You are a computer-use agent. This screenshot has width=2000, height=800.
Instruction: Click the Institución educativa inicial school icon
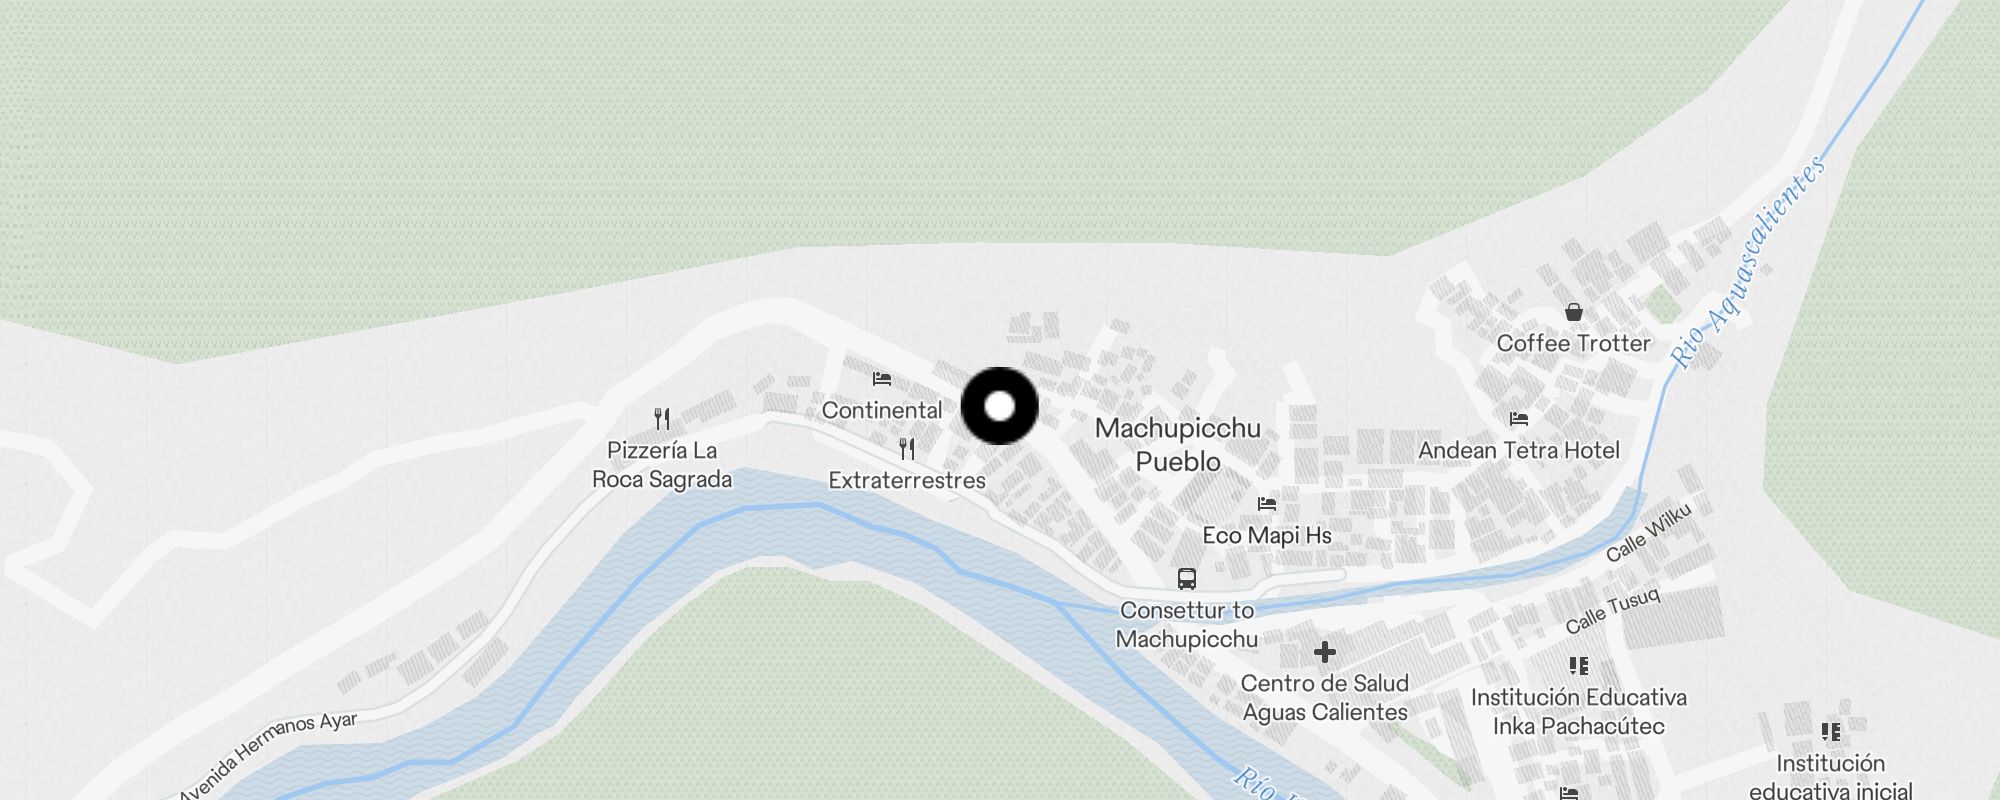pyautogui.click(x=1831, y=732)
